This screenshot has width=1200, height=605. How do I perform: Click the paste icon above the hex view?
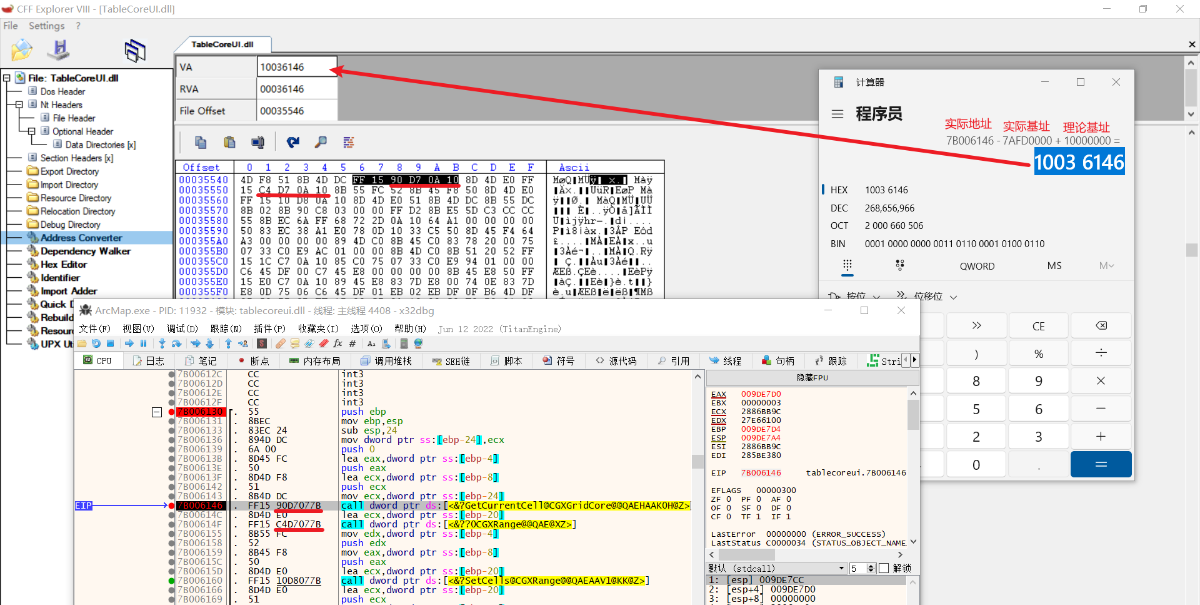tap(229, 142)
